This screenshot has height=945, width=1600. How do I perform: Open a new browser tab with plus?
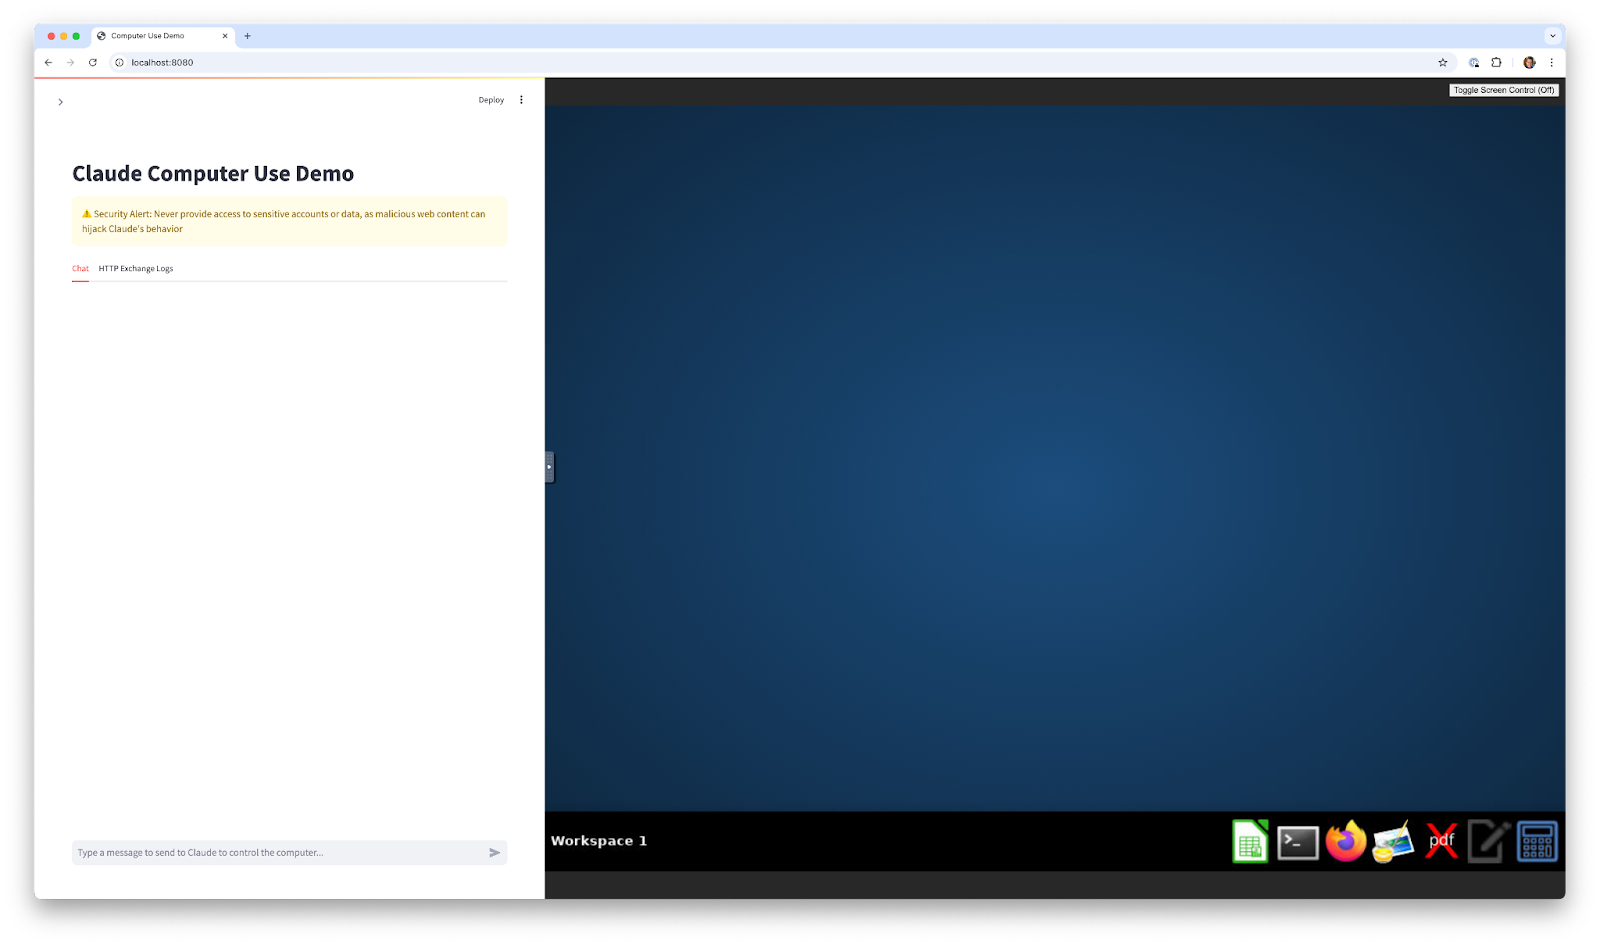247,36
